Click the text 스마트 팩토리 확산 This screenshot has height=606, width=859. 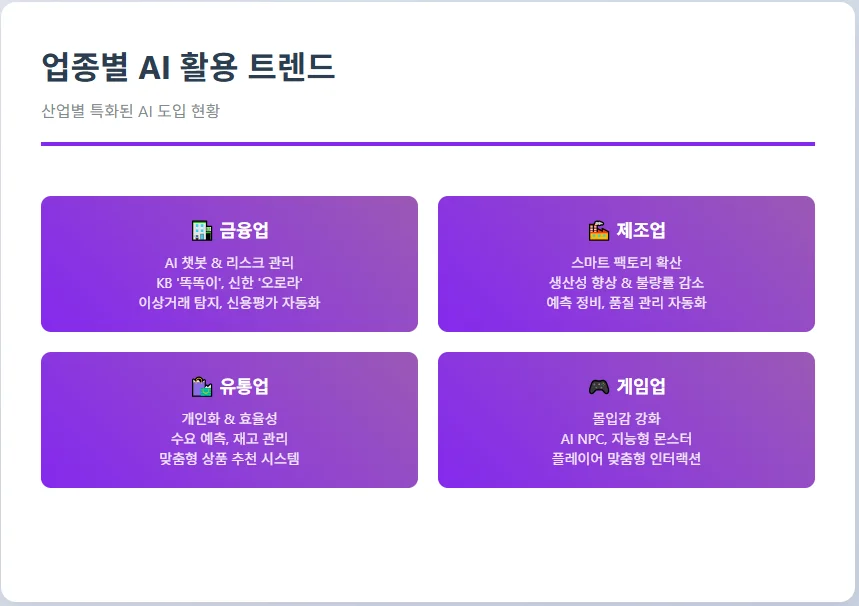[x=626, y=262]
